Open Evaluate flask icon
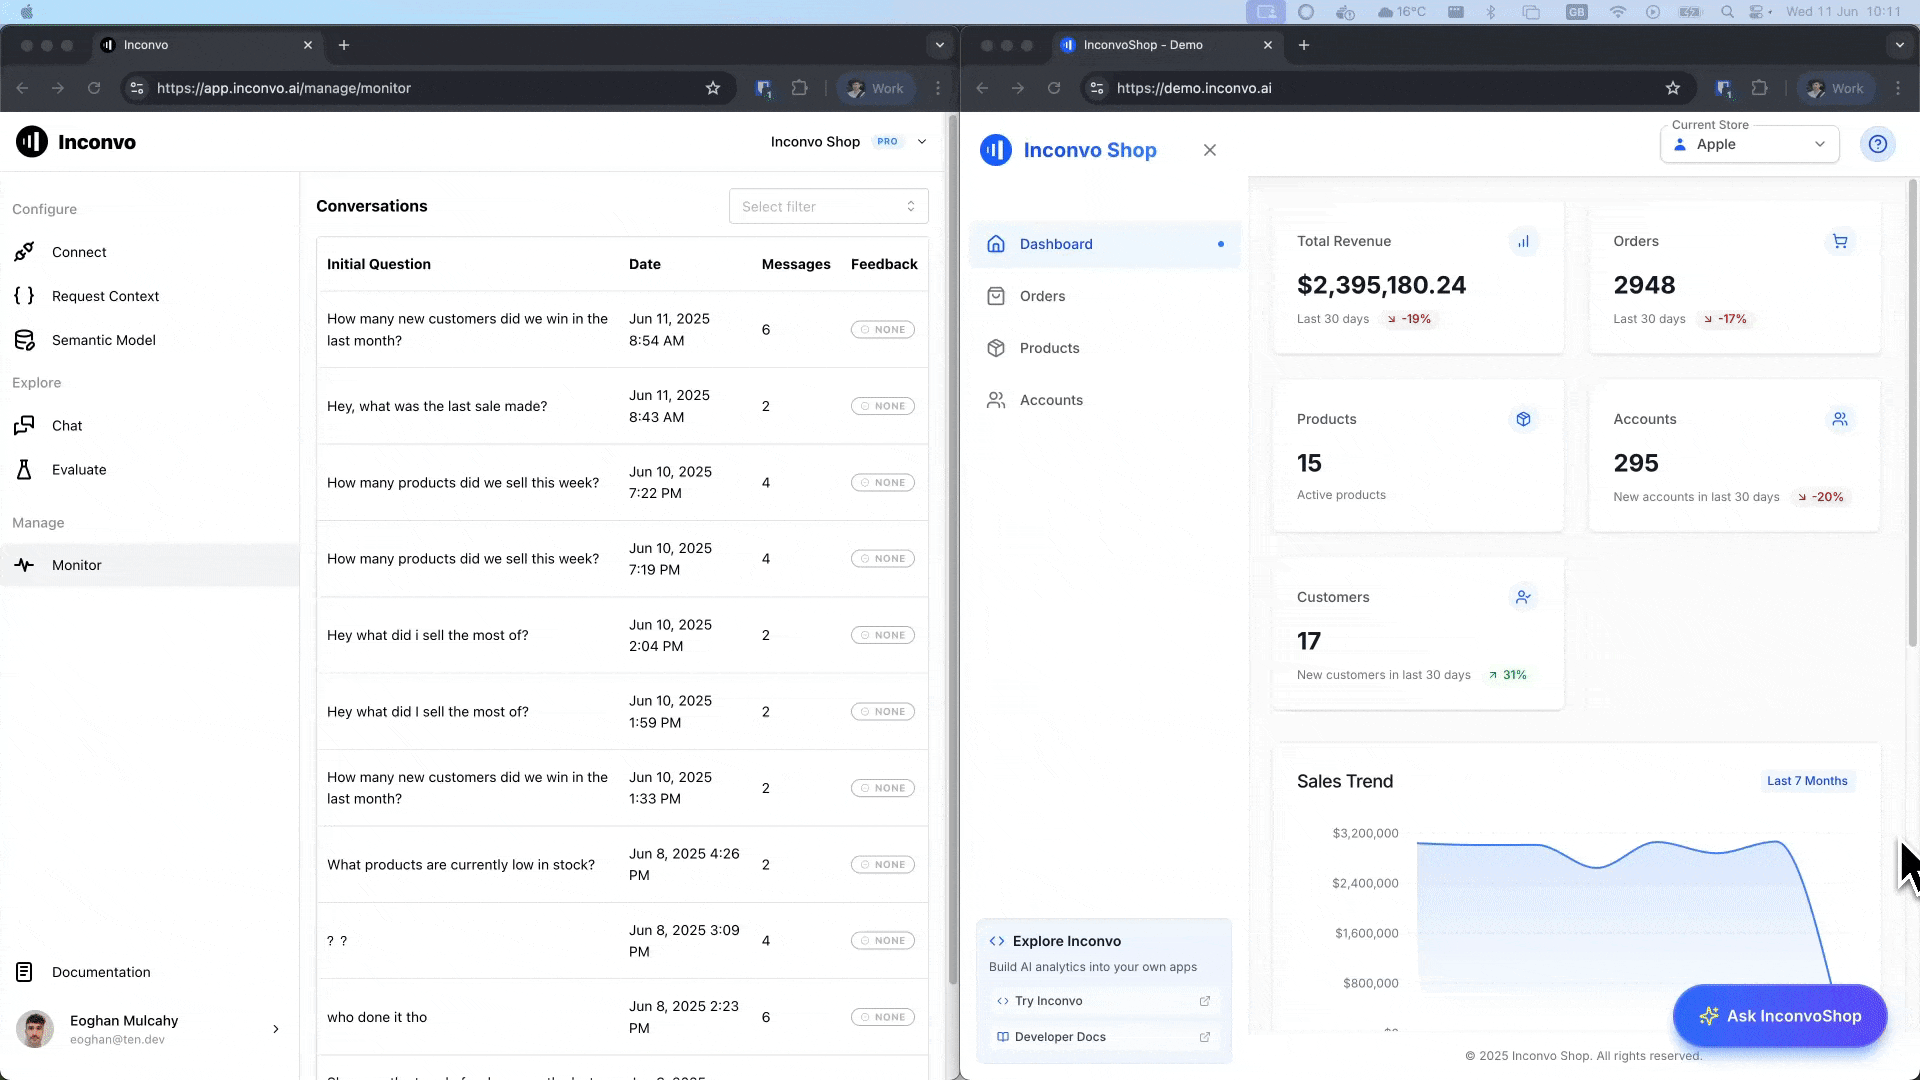The image size is (1920, 1080). (24, 469)
